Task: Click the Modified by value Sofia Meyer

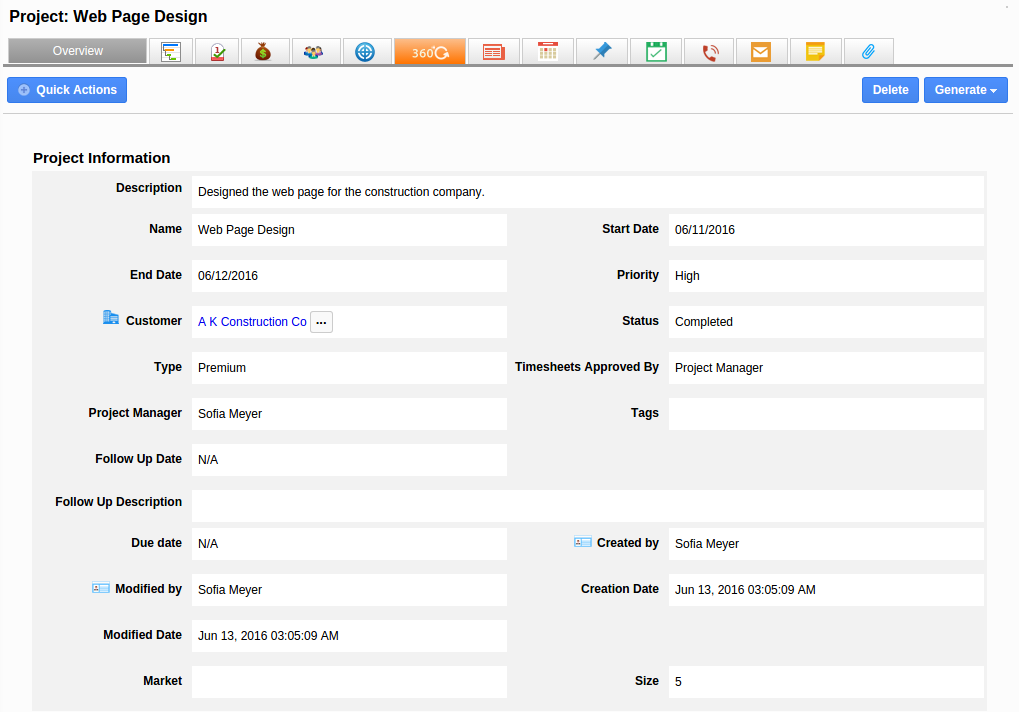Action: pyautogui.click(x=229, y=590)
